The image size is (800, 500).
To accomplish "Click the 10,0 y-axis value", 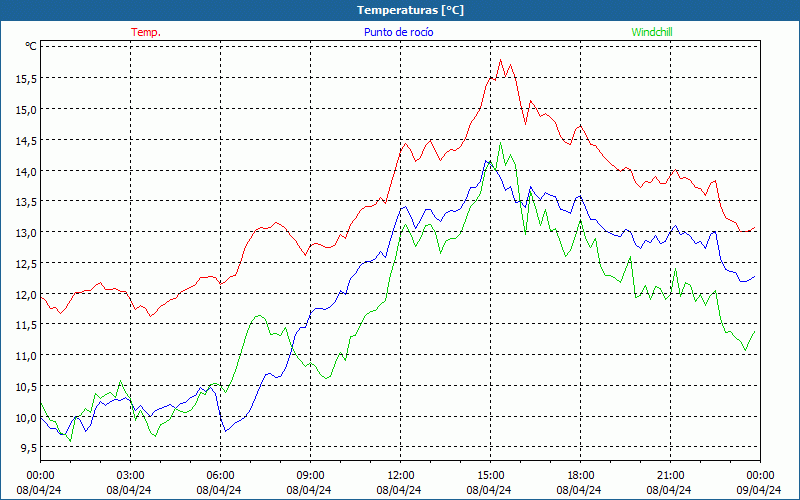I will click(26, 417).
